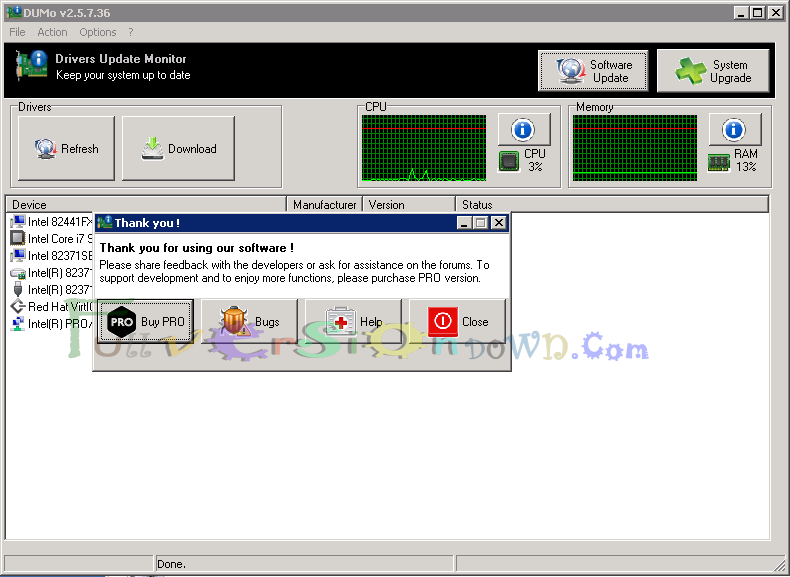Click the DUMo title bar app icon
This screenshot has width=790, height=577.
tap(14, 12)
